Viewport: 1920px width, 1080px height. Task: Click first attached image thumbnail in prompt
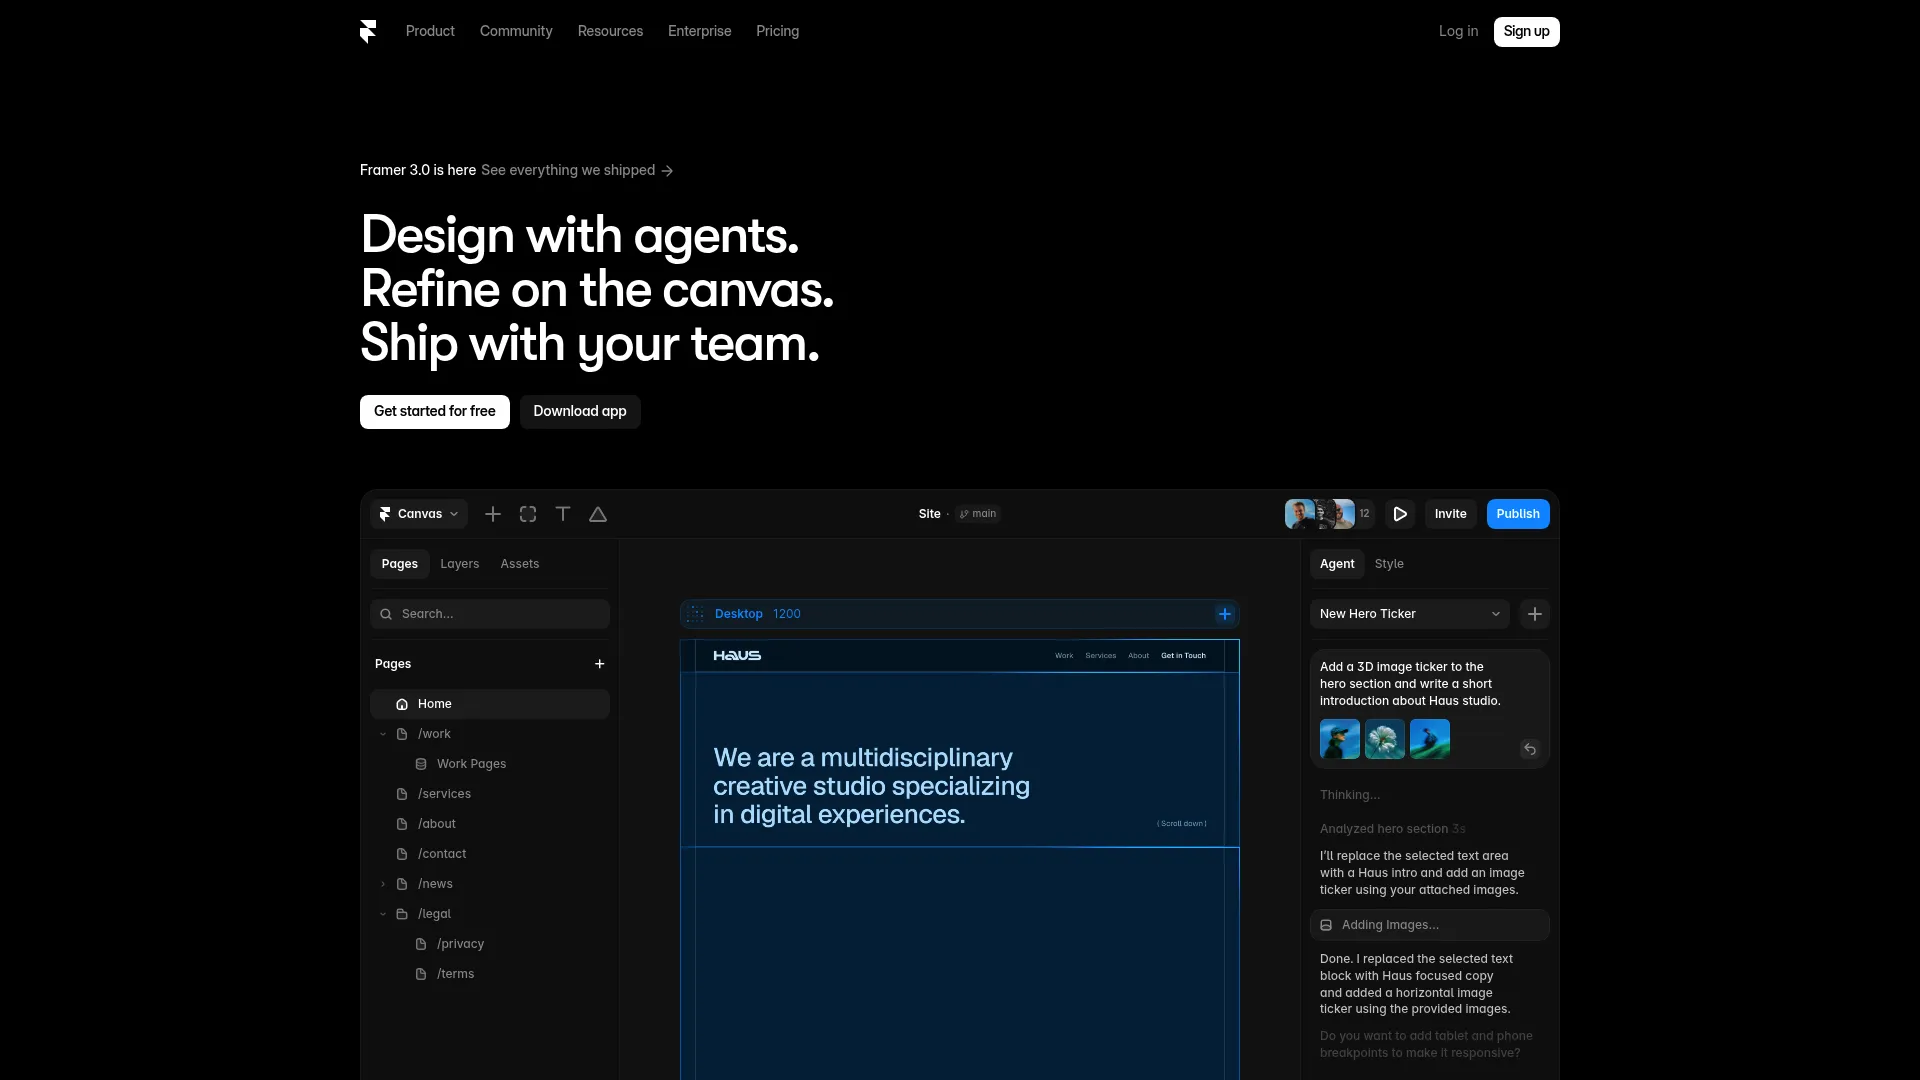click(1340, 739)
